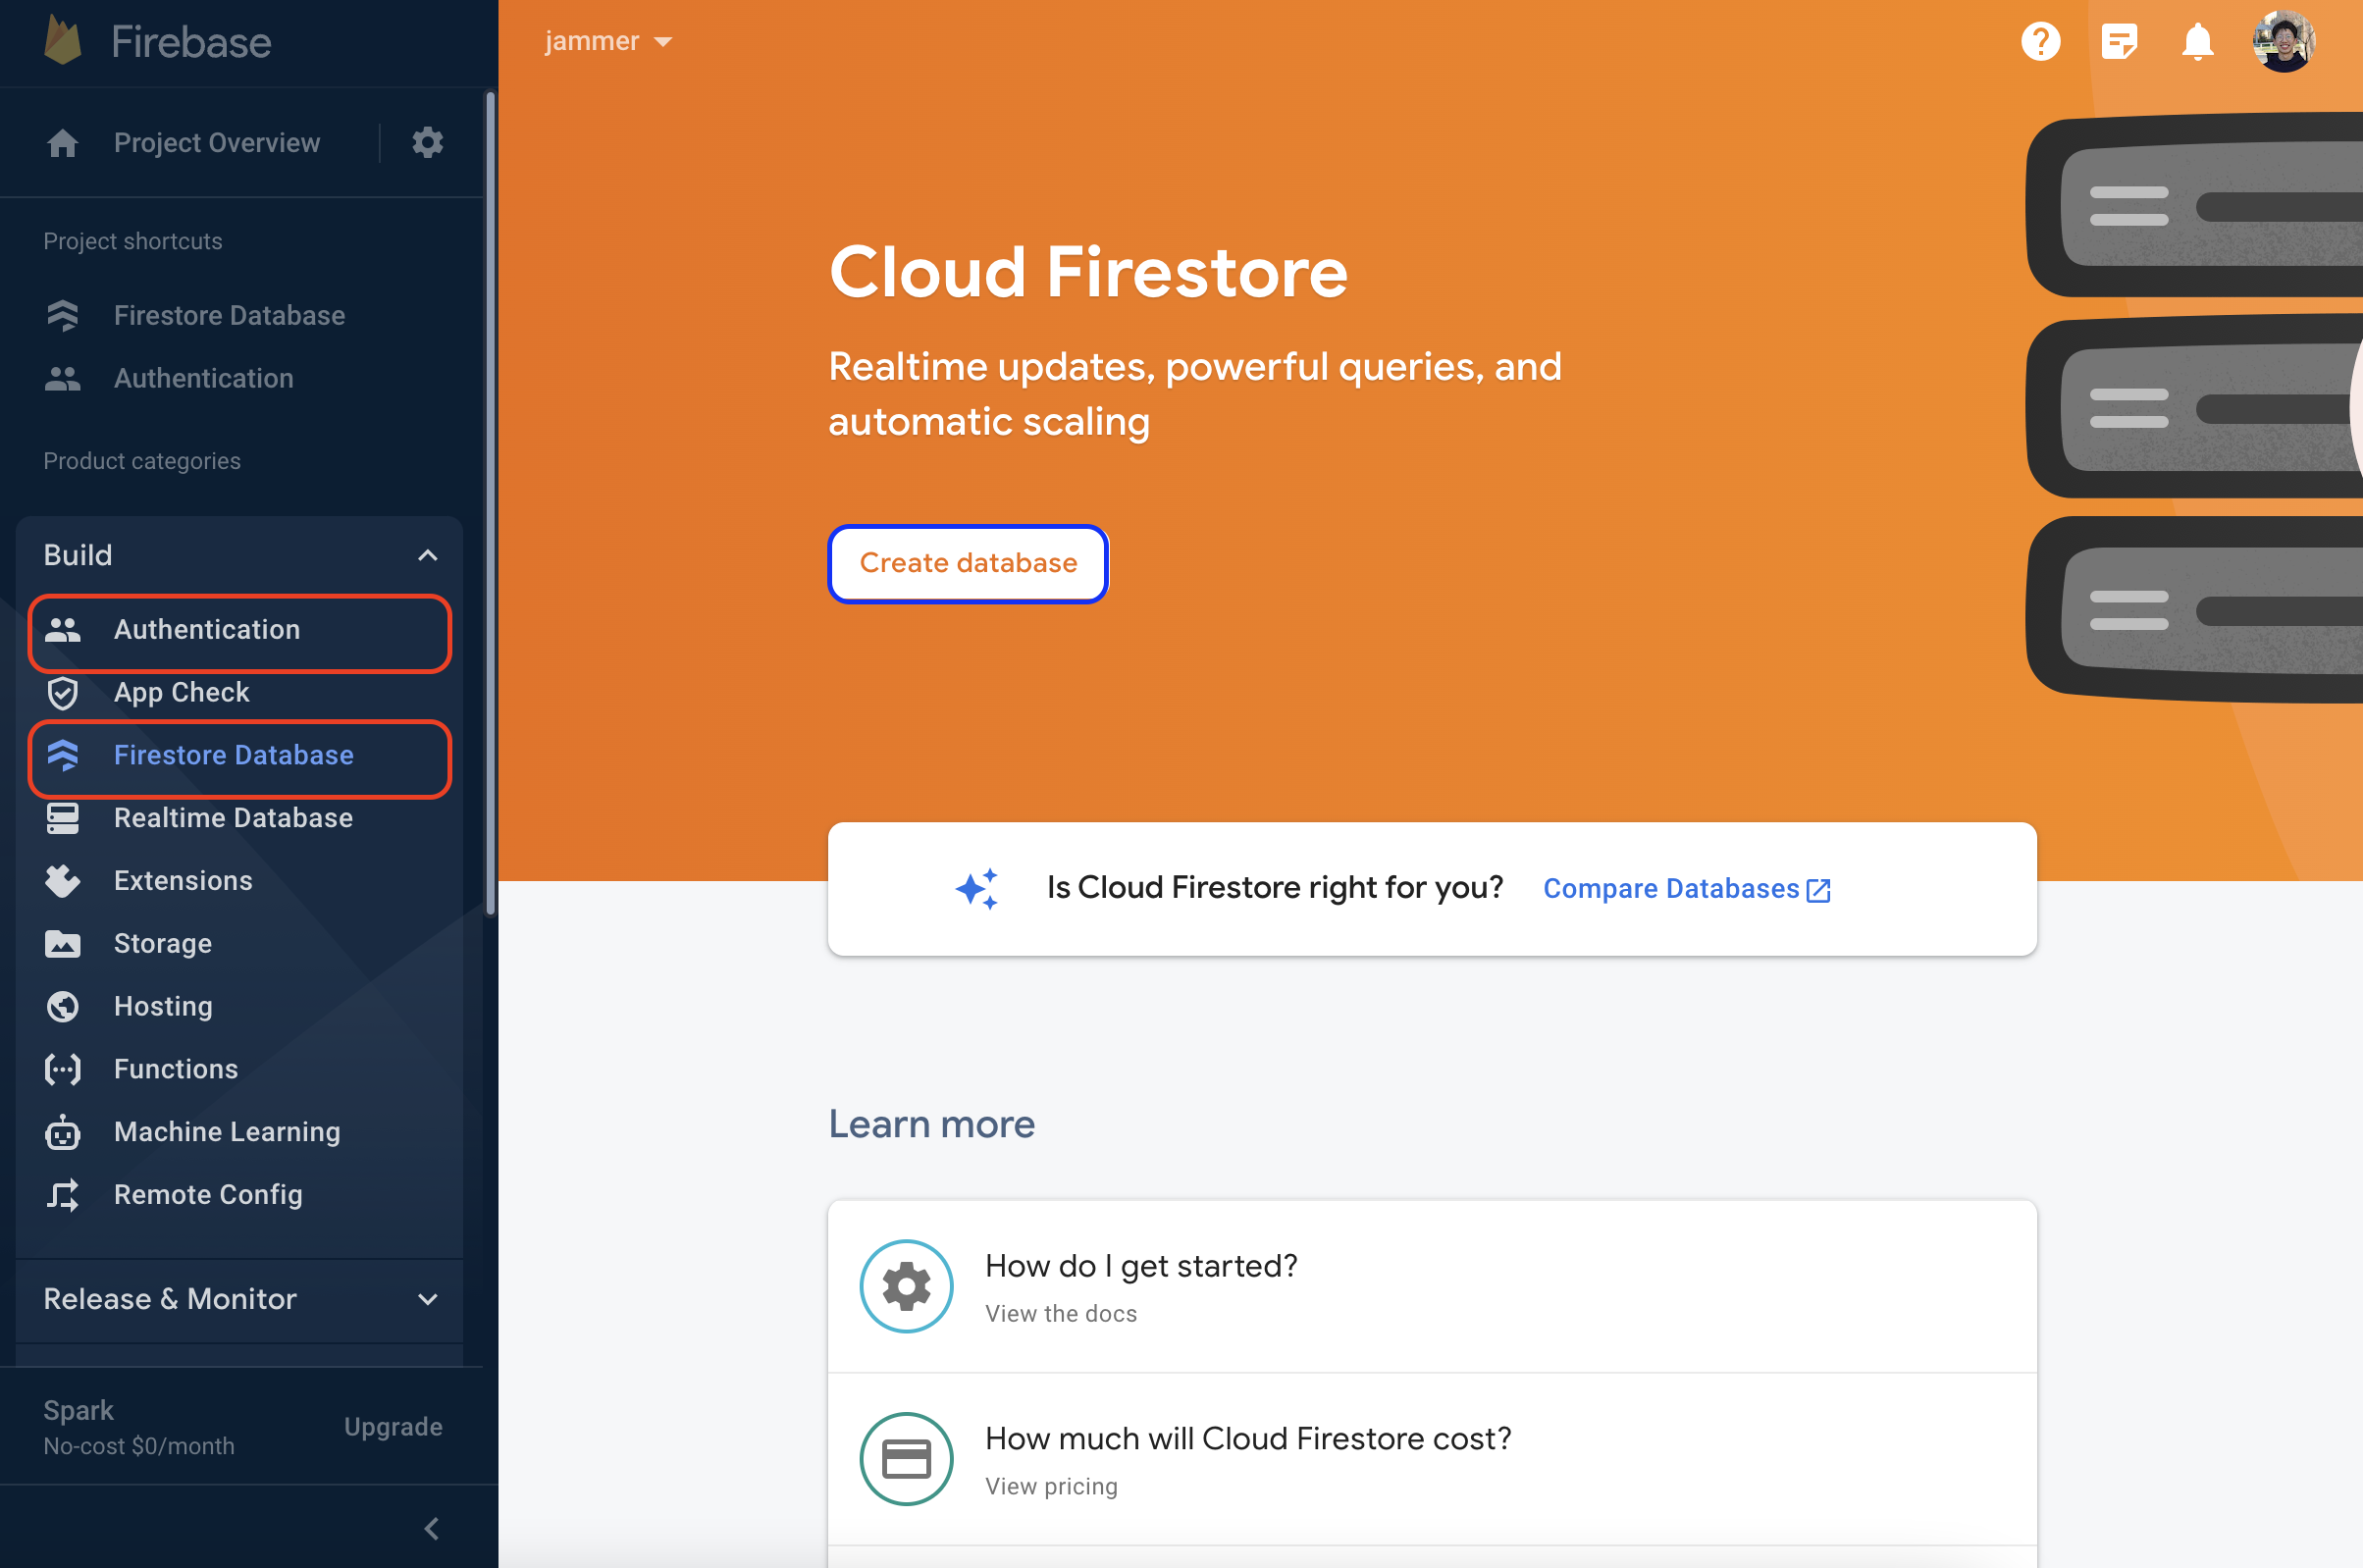Click the Create database button
Screen dimensions: 2363x1568
[x=968, y=563]
